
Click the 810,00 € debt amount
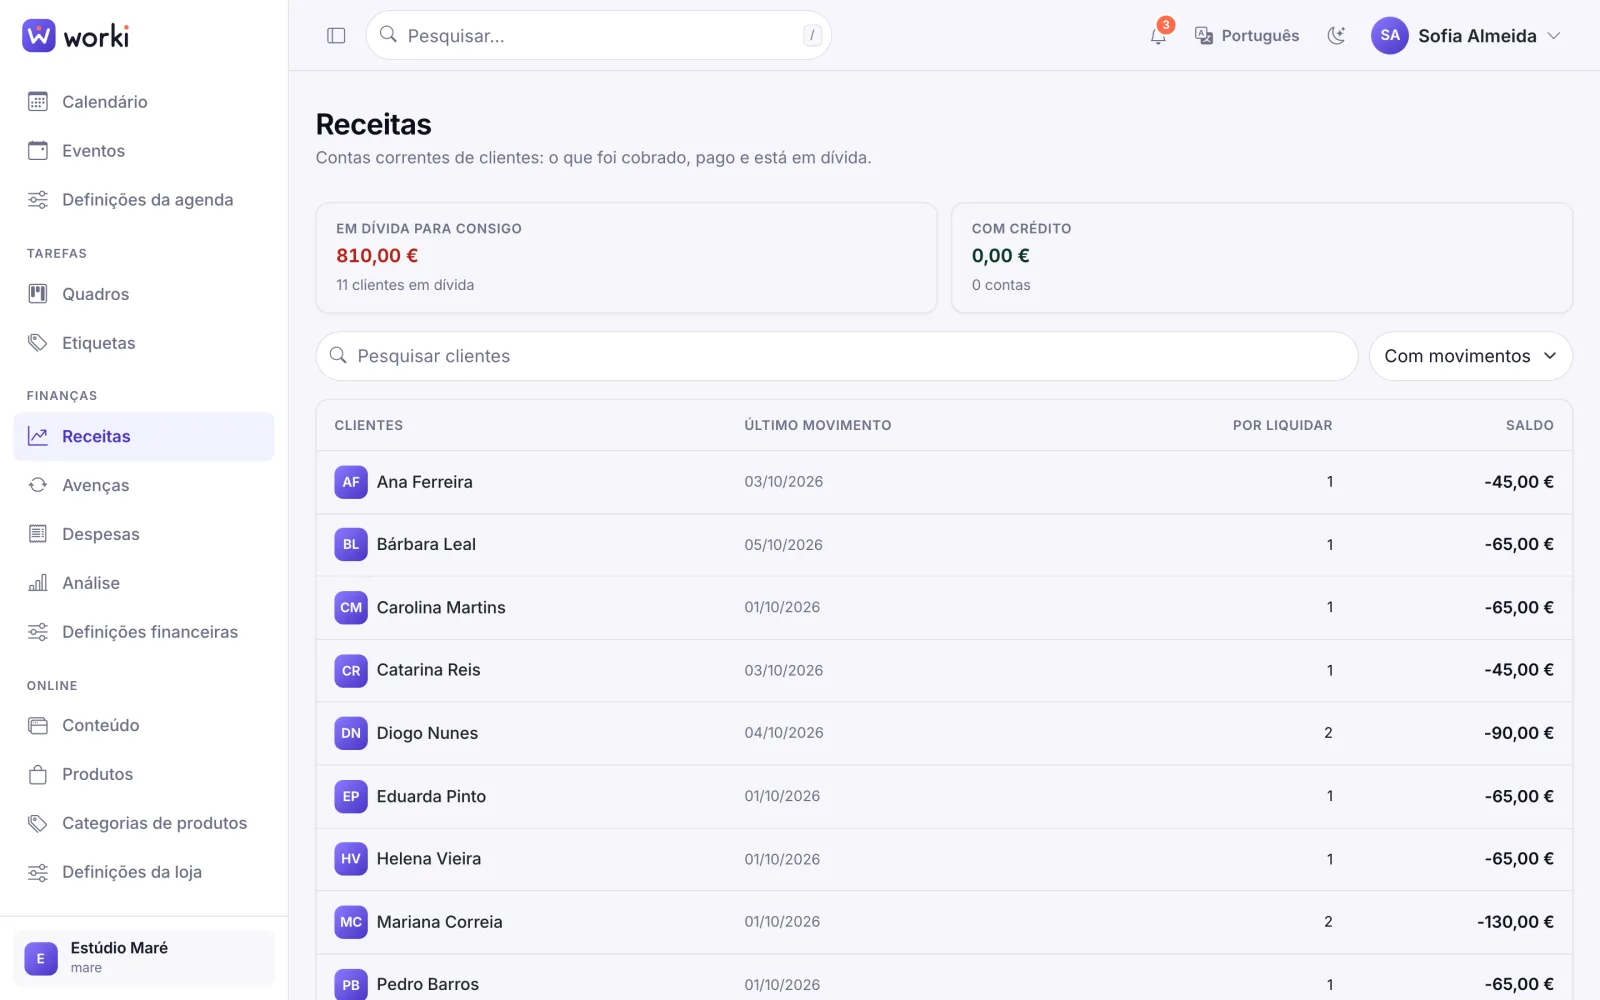(x=377, y=256)
